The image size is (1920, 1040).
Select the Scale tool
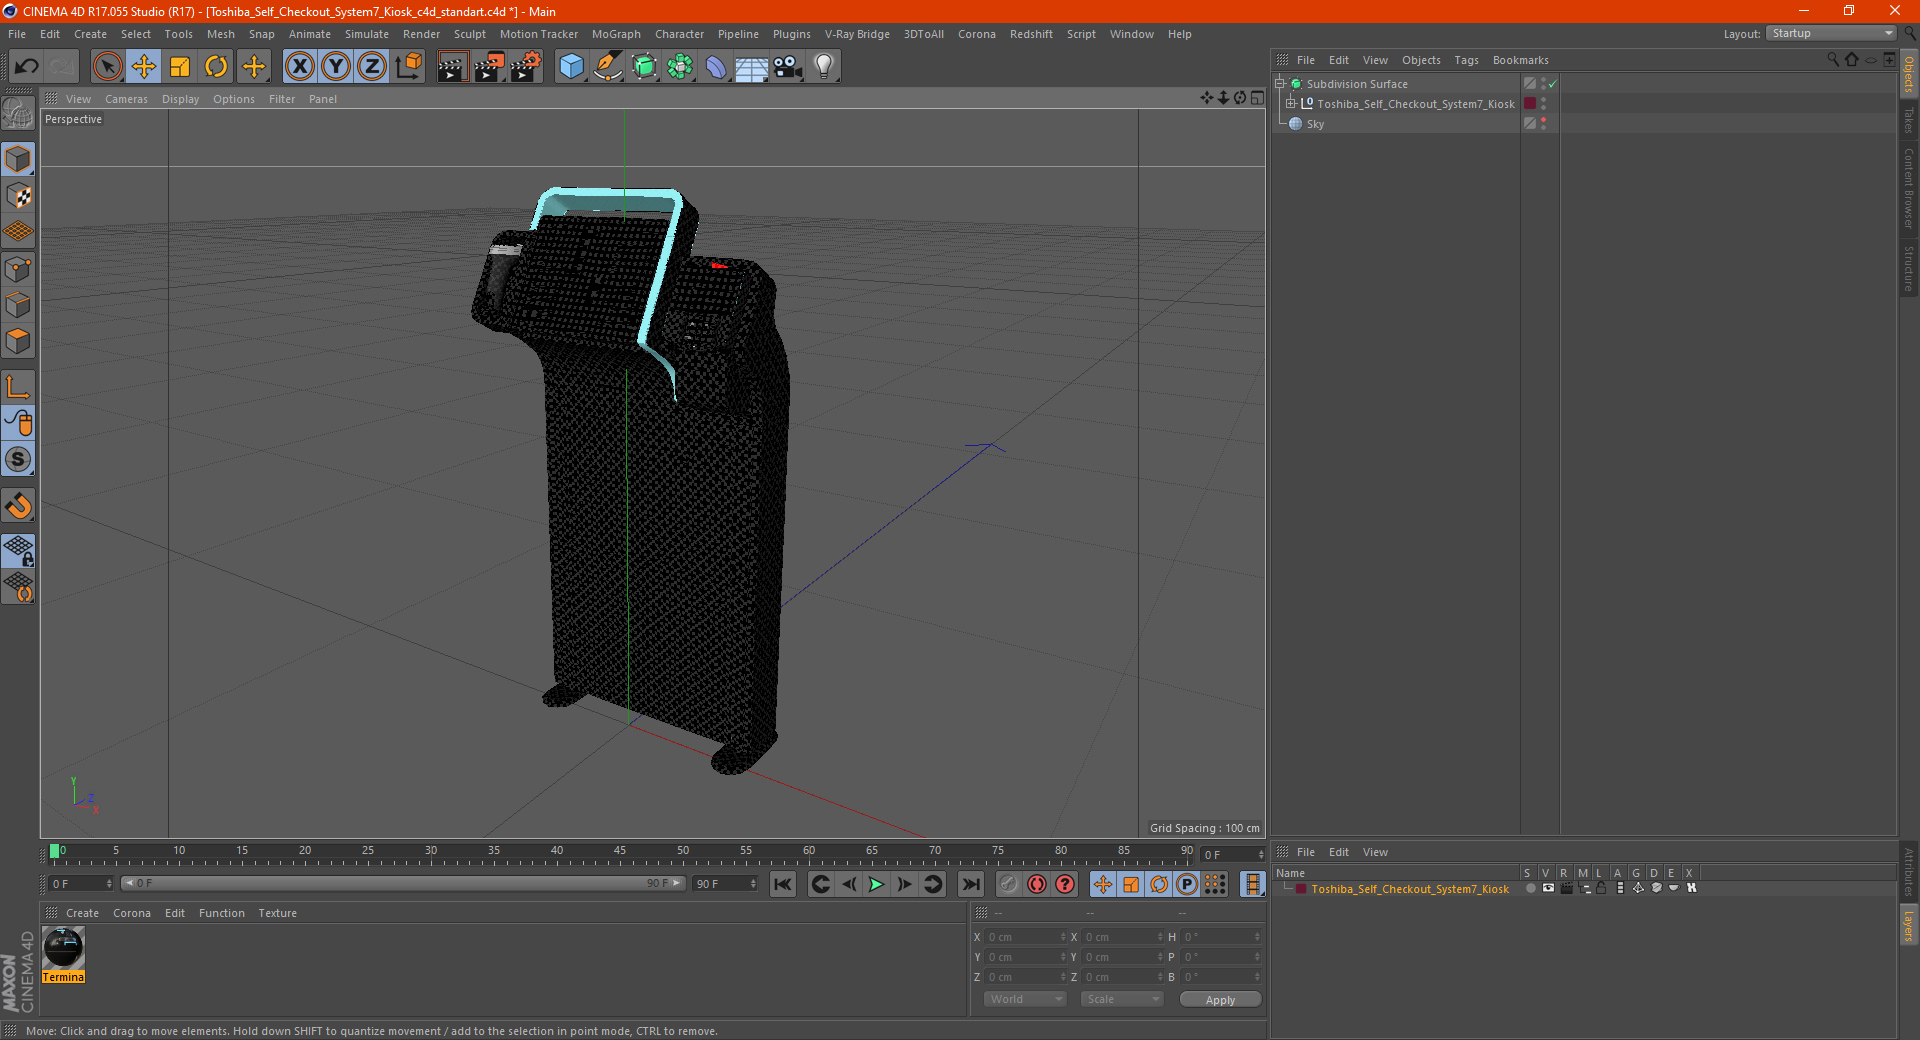tap(180, 67)
